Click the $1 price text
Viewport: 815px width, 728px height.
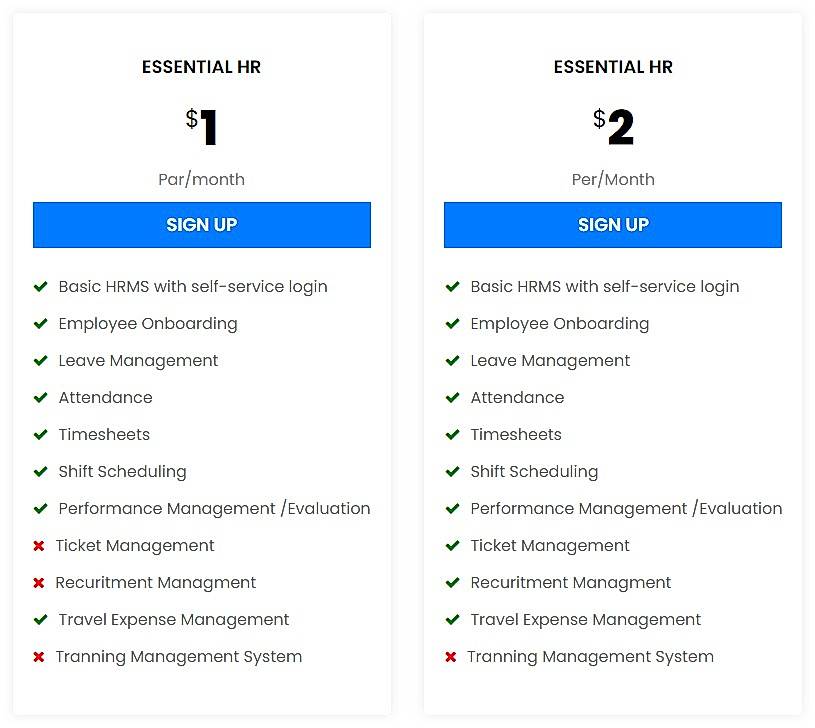point(201,125)
